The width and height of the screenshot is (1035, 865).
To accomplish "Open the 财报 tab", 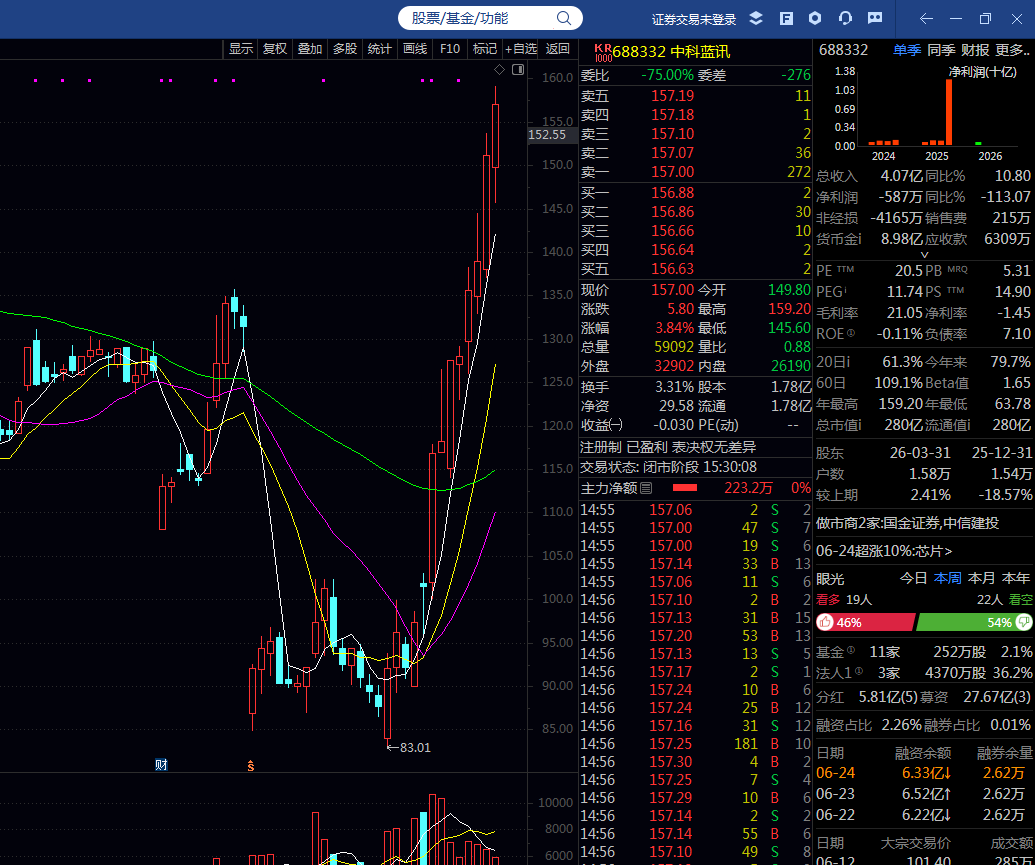I will point(975,50).
